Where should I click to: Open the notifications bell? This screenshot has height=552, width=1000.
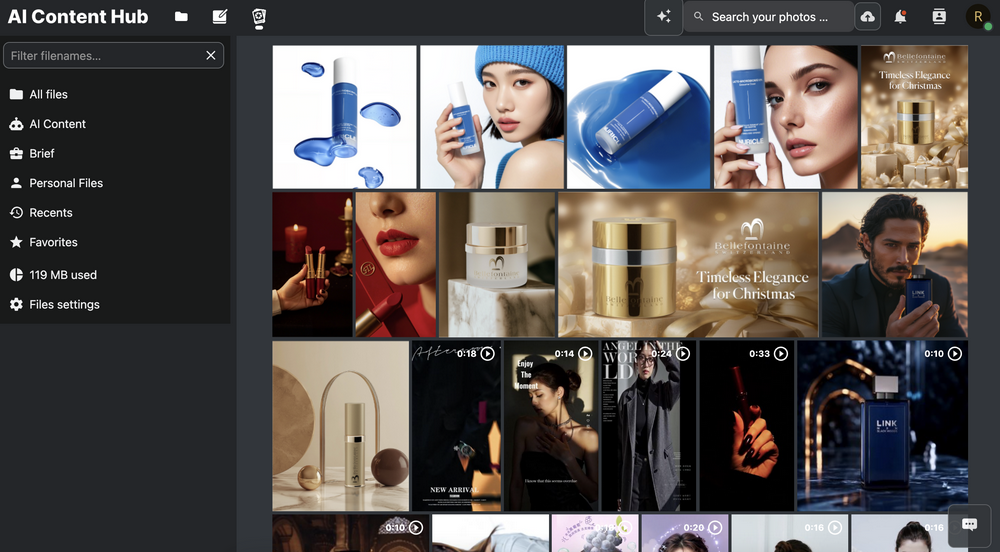[x=900, y=17]
